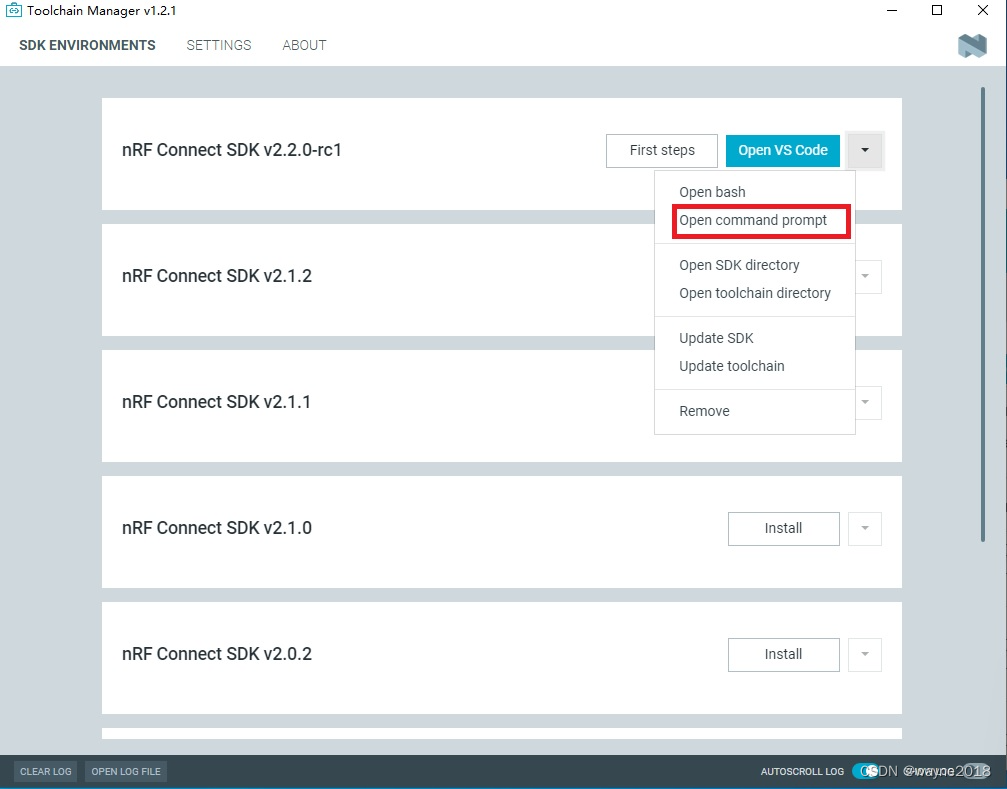Click the CLEAR LOG button
The image size is (1007, 789).
(x=46, y=772)
